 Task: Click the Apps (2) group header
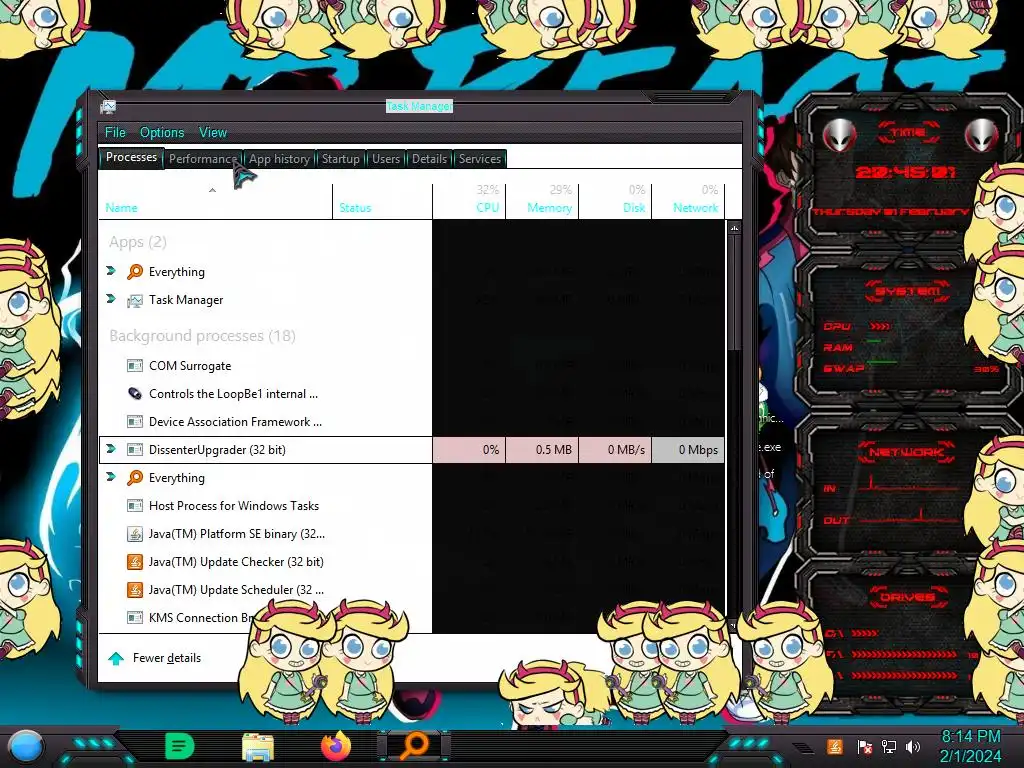click(x=138, y=242)
